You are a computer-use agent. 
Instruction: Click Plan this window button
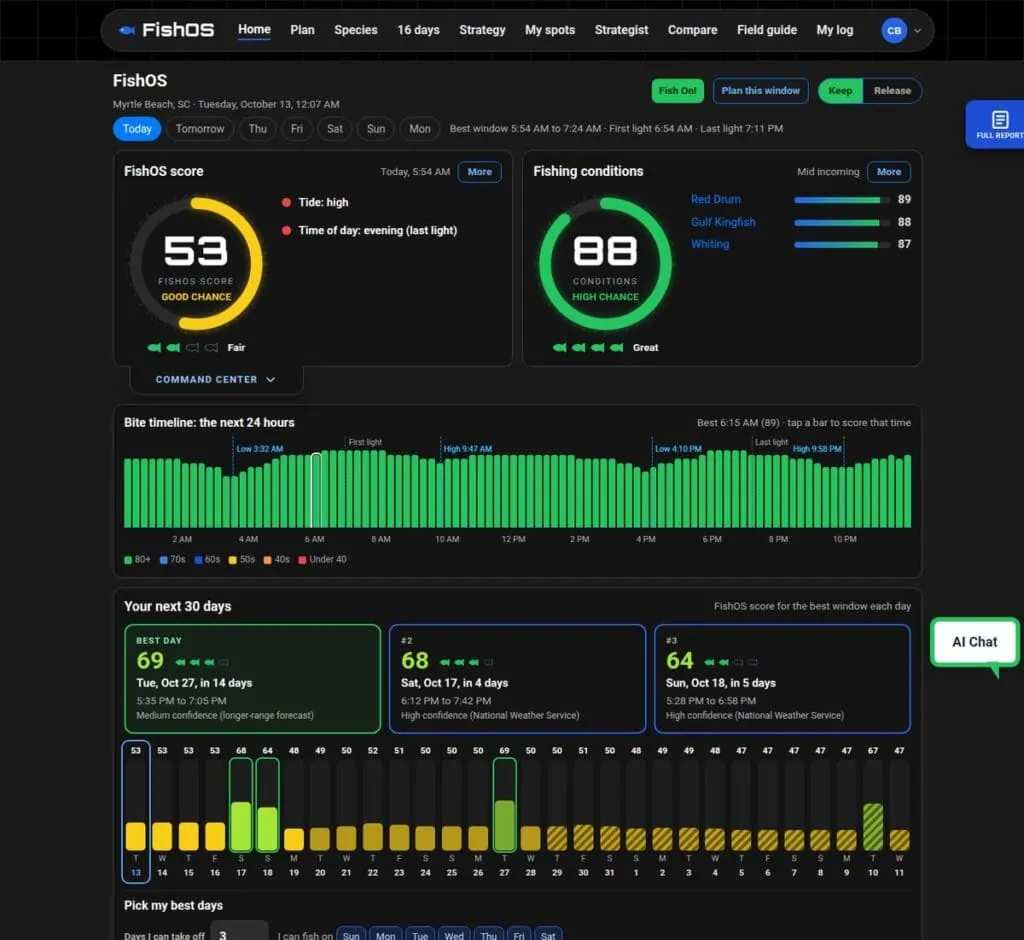point(760,91)
